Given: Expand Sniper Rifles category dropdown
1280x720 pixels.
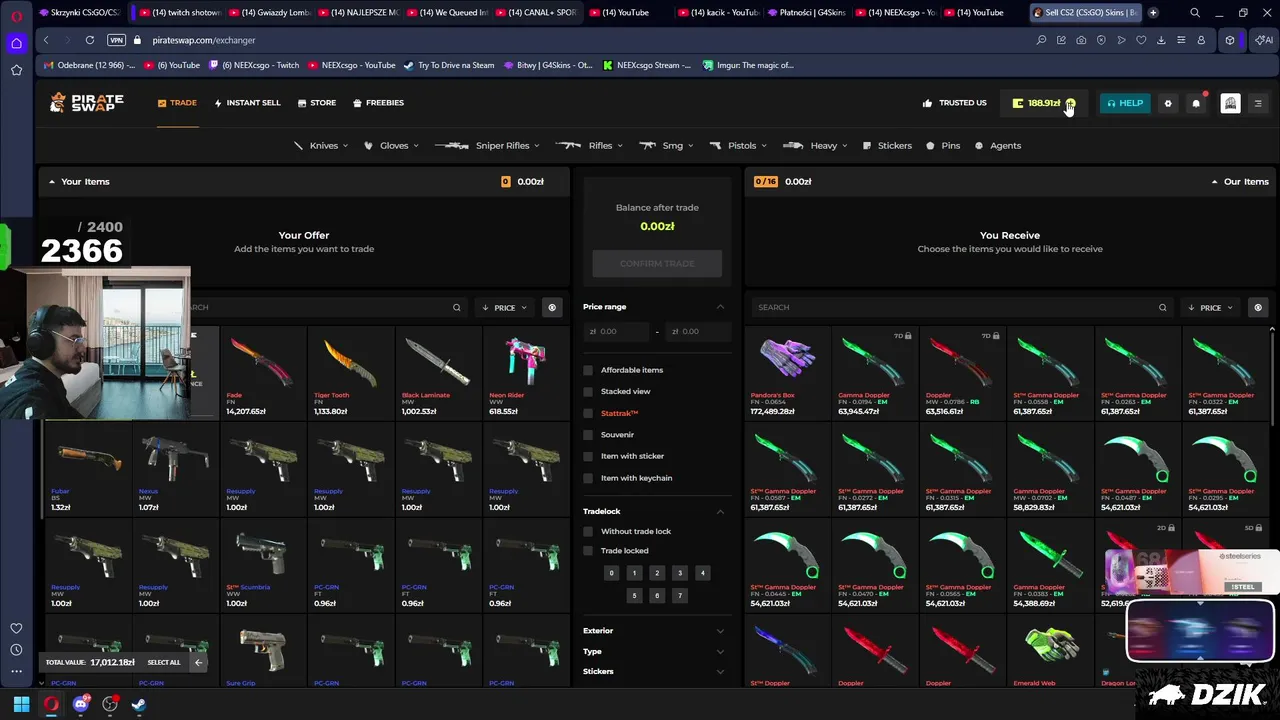Looking at the screenshot, I should [487, 146].
